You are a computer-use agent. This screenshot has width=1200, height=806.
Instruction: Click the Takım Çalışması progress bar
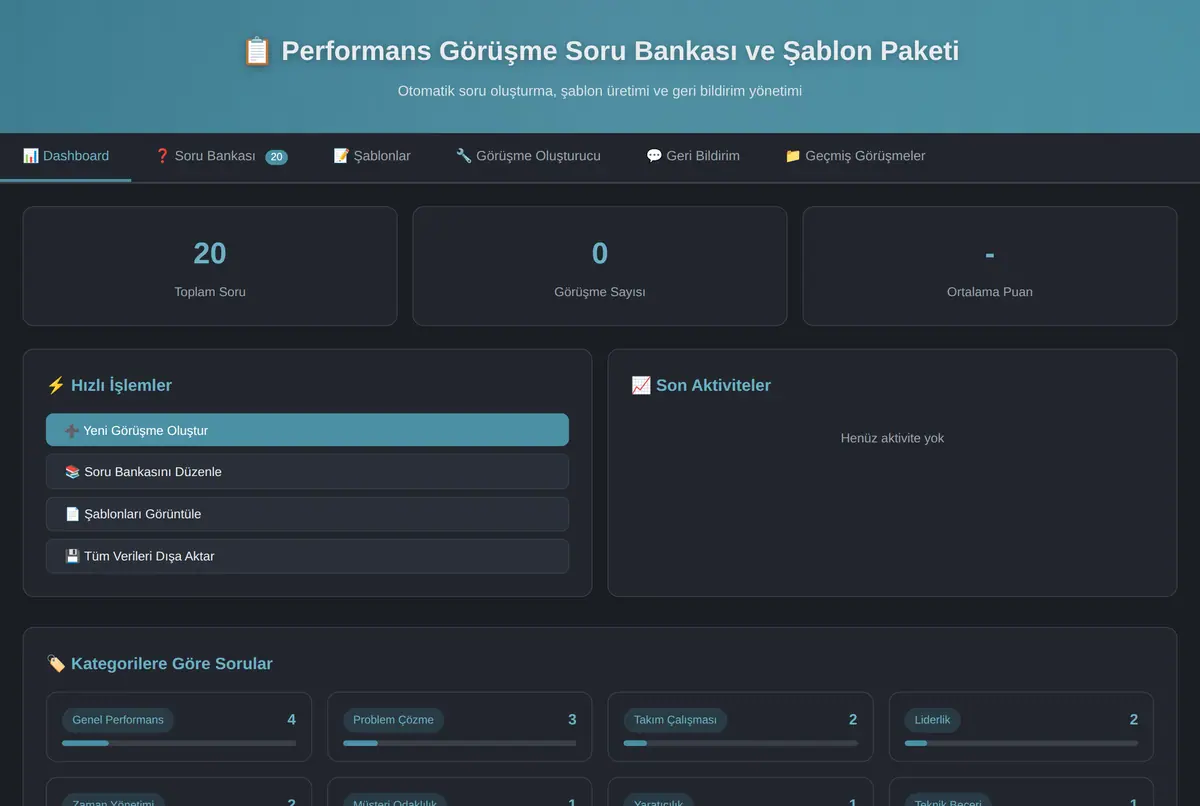(x=740, y=743)
